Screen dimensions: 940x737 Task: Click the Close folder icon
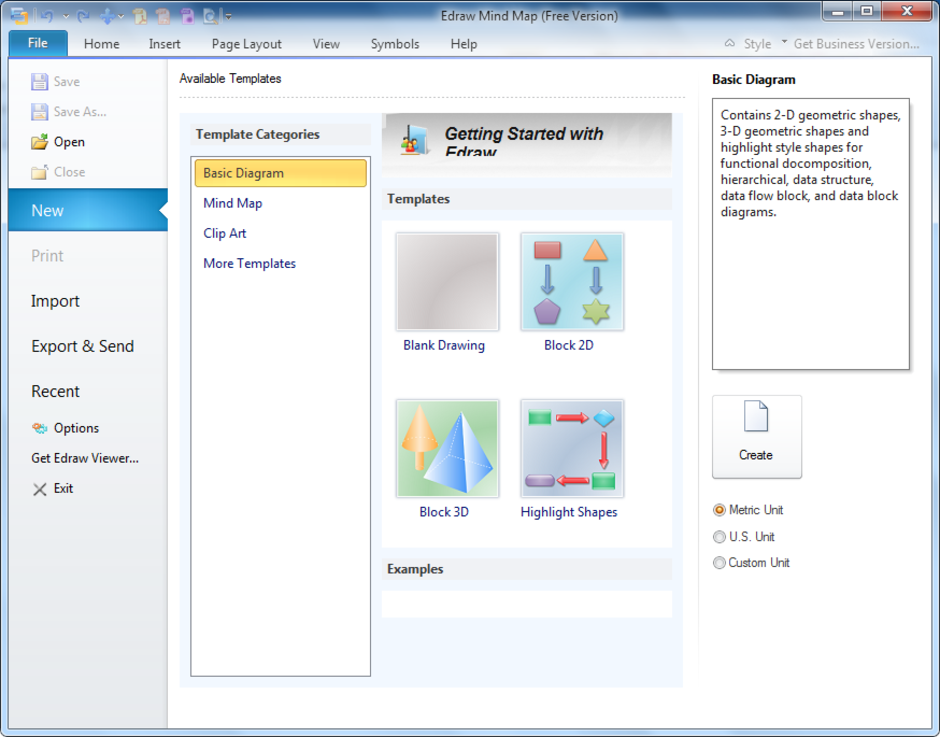coord(40,172)
